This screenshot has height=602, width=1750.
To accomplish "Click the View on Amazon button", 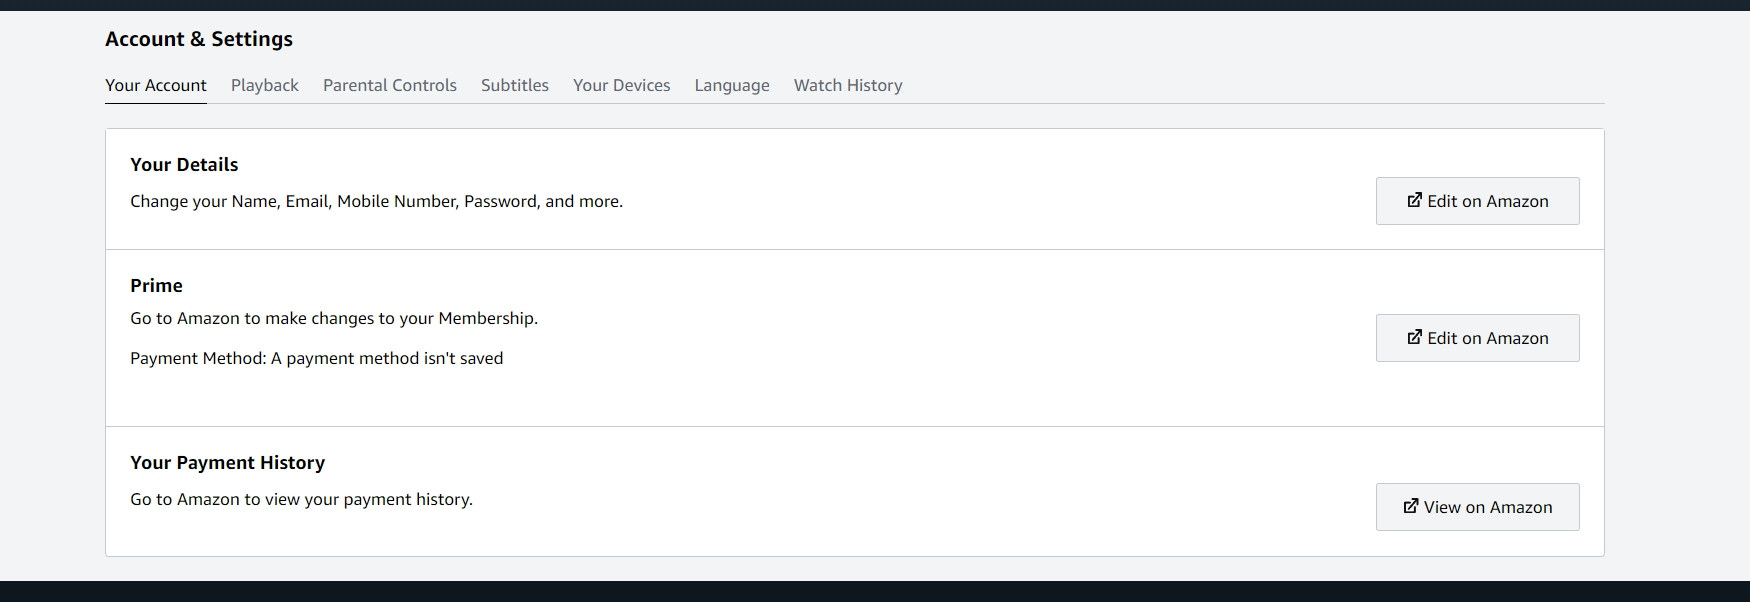I will point(1477,507).
